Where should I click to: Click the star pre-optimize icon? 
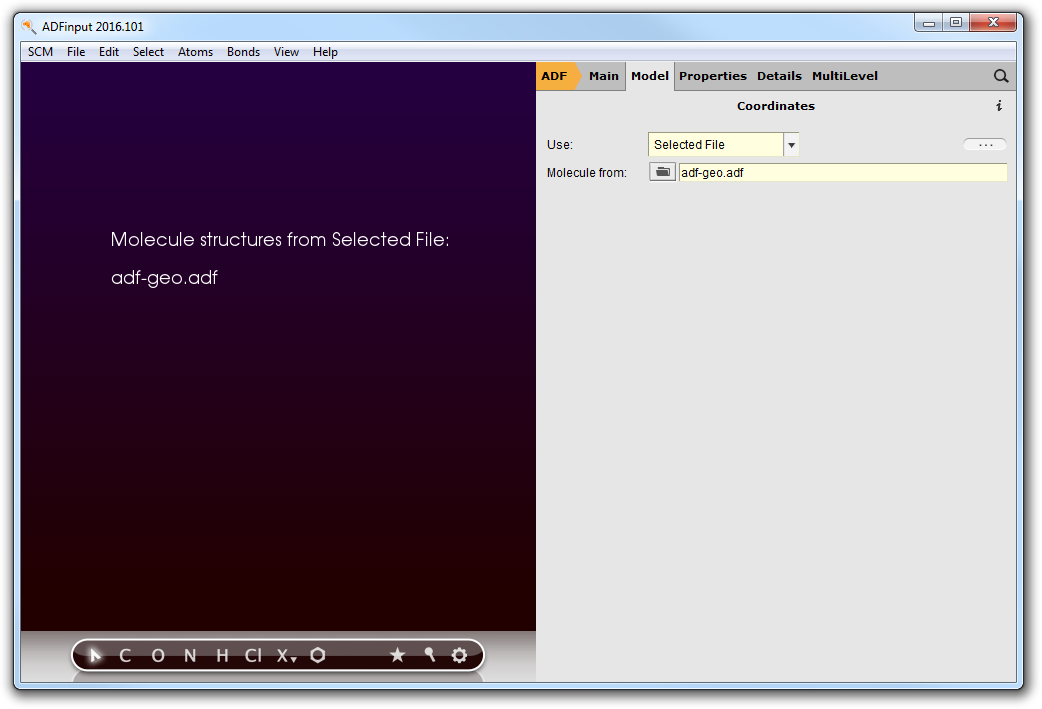click(x=397, y=655)
